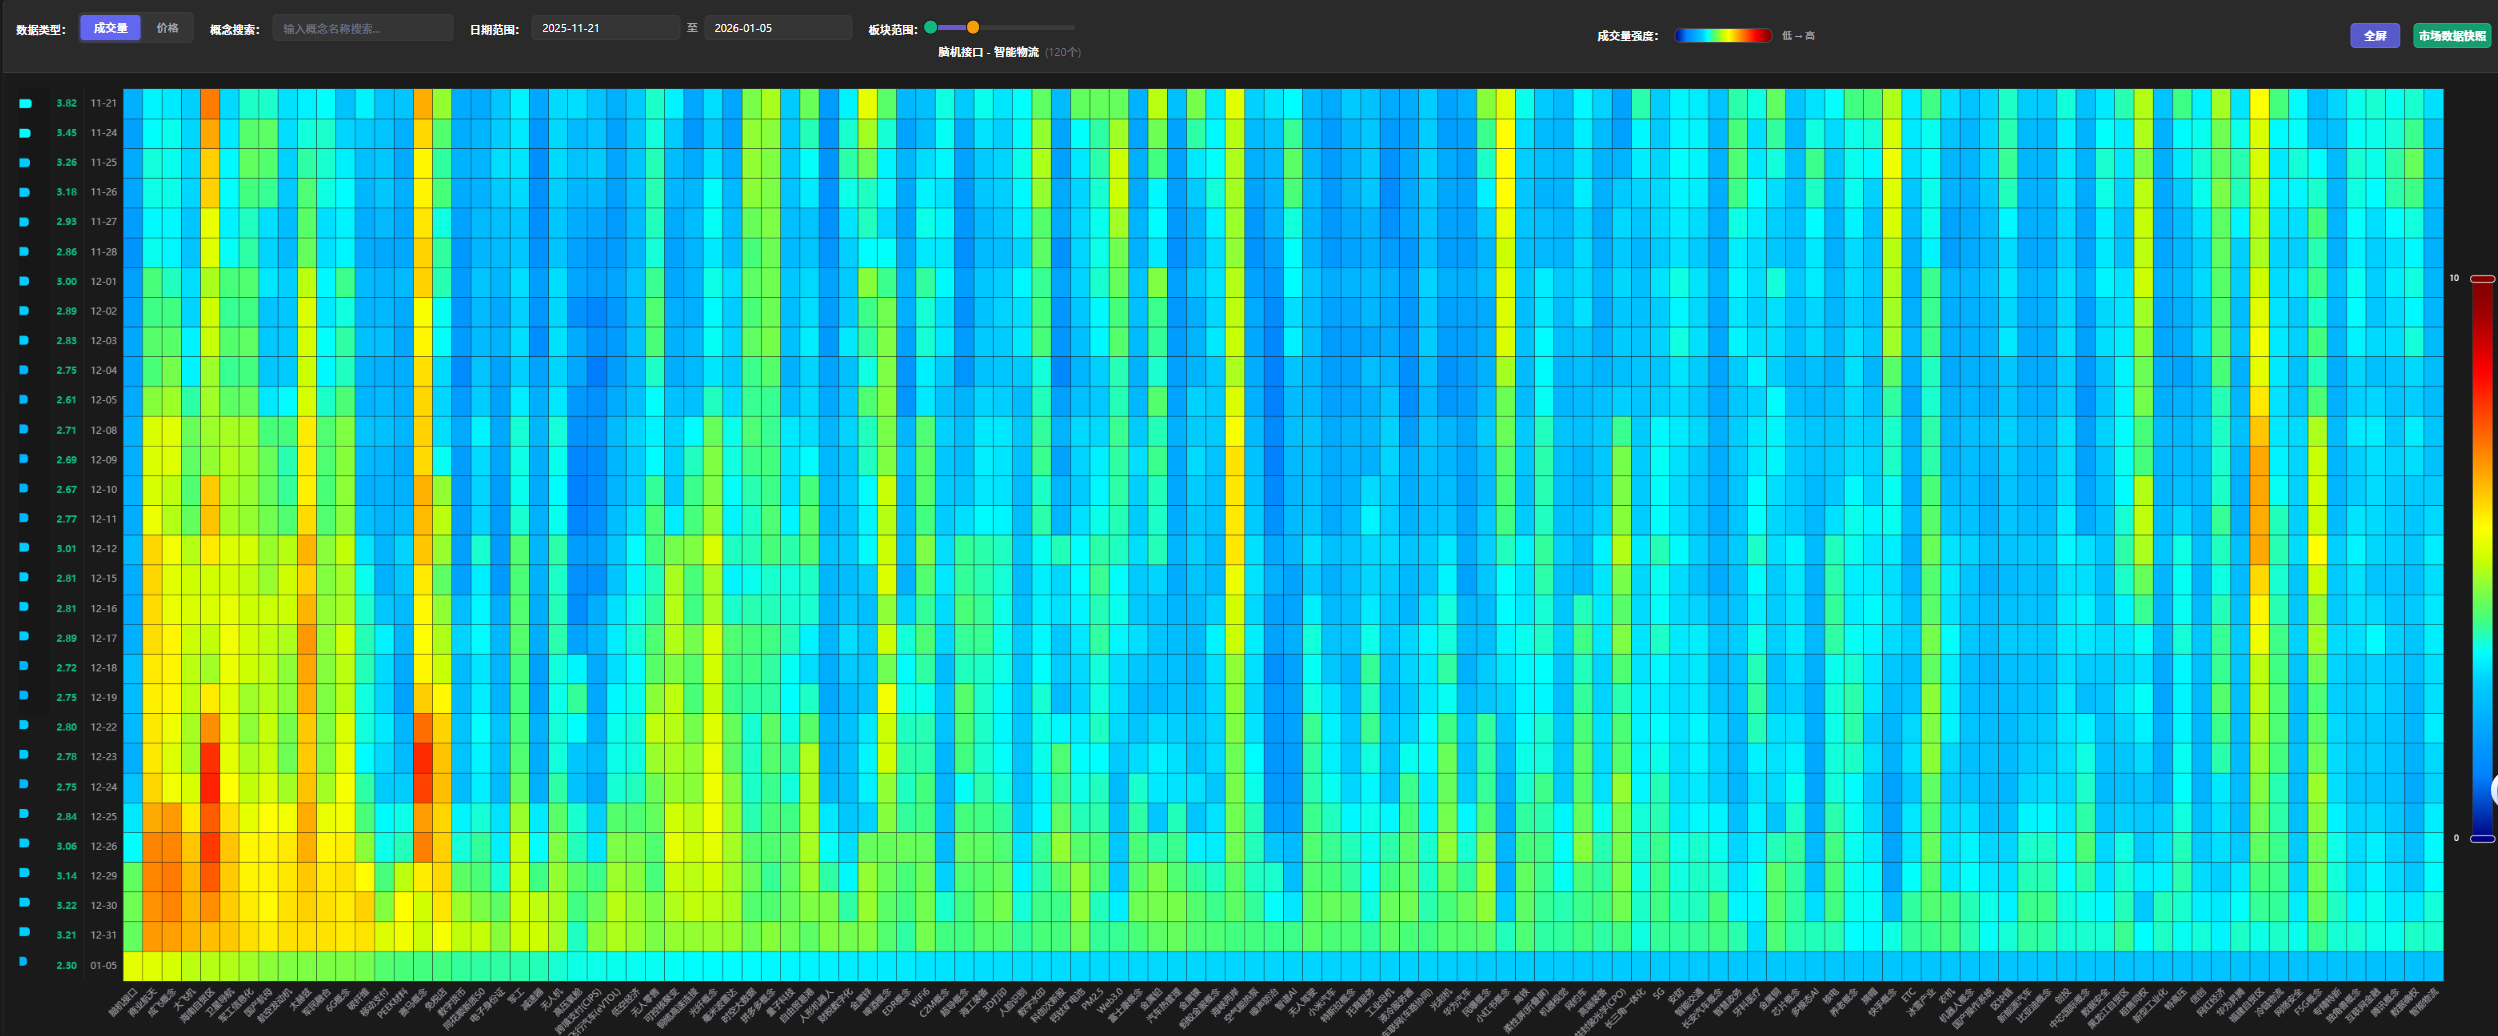Click the bar icon for row 12-01
Screen dimensions: 2498x1036
(x=24, y=281)
